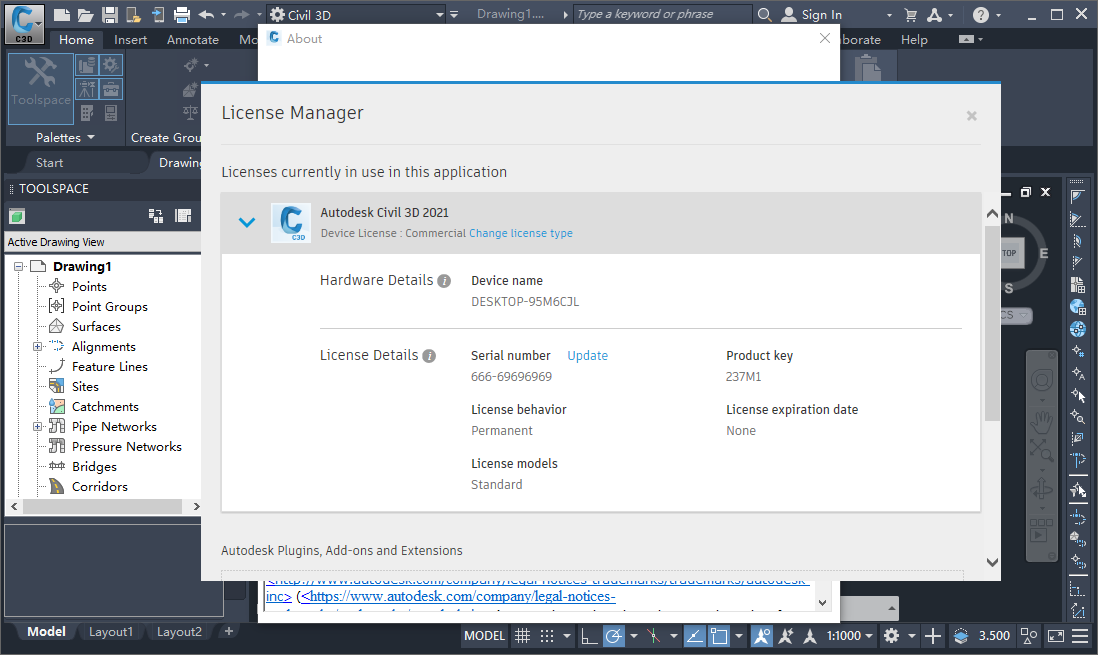The height and width of the screenshot is (655, 1098).
Task: Switch to the Layout1 tab
Action: [110, 632]
